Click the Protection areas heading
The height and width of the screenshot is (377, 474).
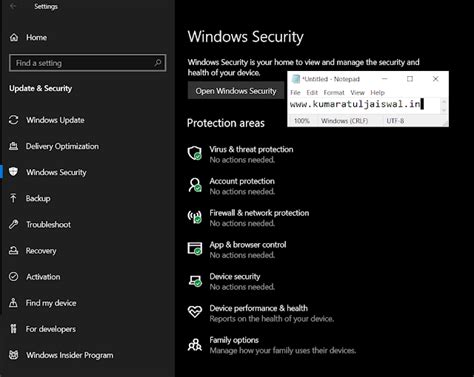226,123
